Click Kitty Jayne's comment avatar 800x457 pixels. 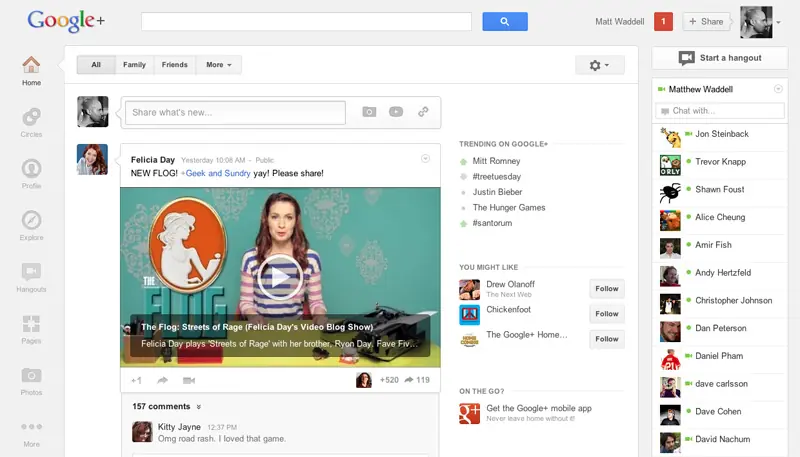142,431
